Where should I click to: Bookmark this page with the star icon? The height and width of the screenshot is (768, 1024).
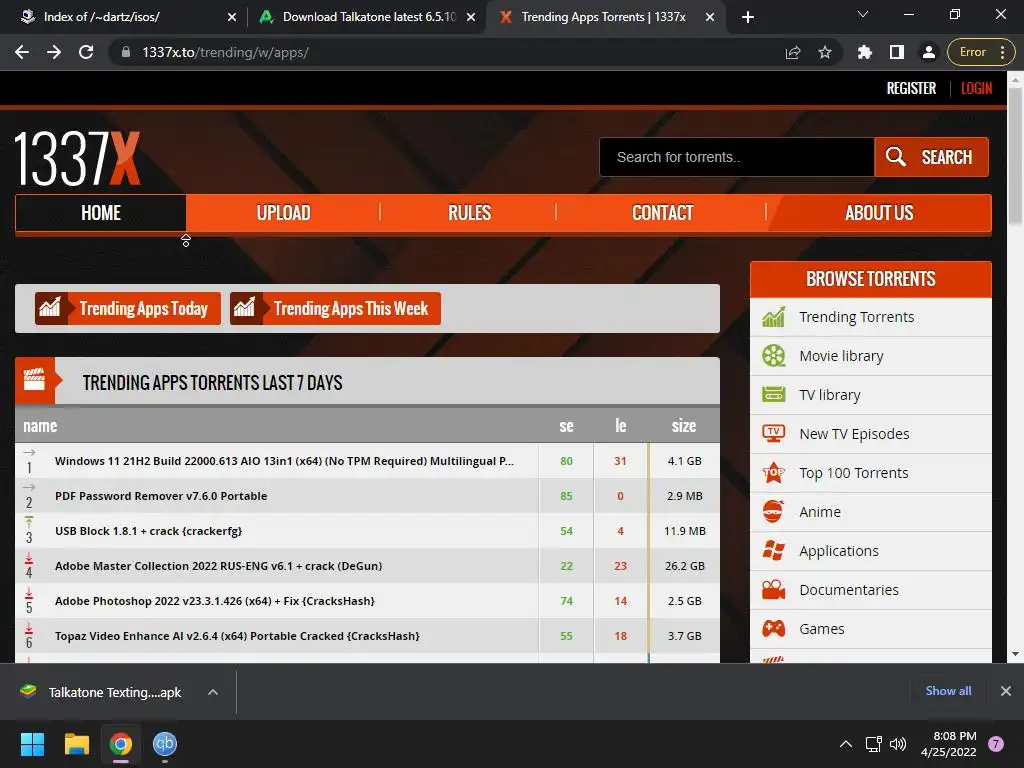click(x=825, y=52)
